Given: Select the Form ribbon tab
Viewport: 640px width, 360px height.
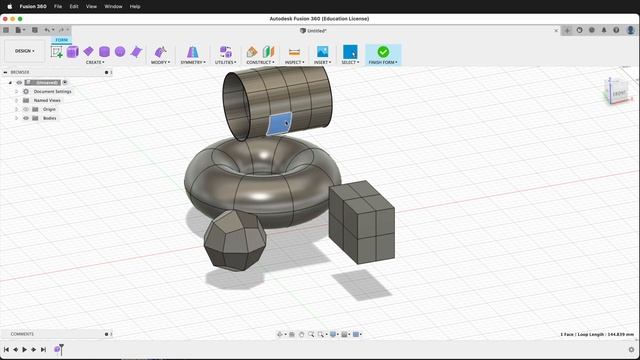Looking at the screenshot, I should [62, 40].
